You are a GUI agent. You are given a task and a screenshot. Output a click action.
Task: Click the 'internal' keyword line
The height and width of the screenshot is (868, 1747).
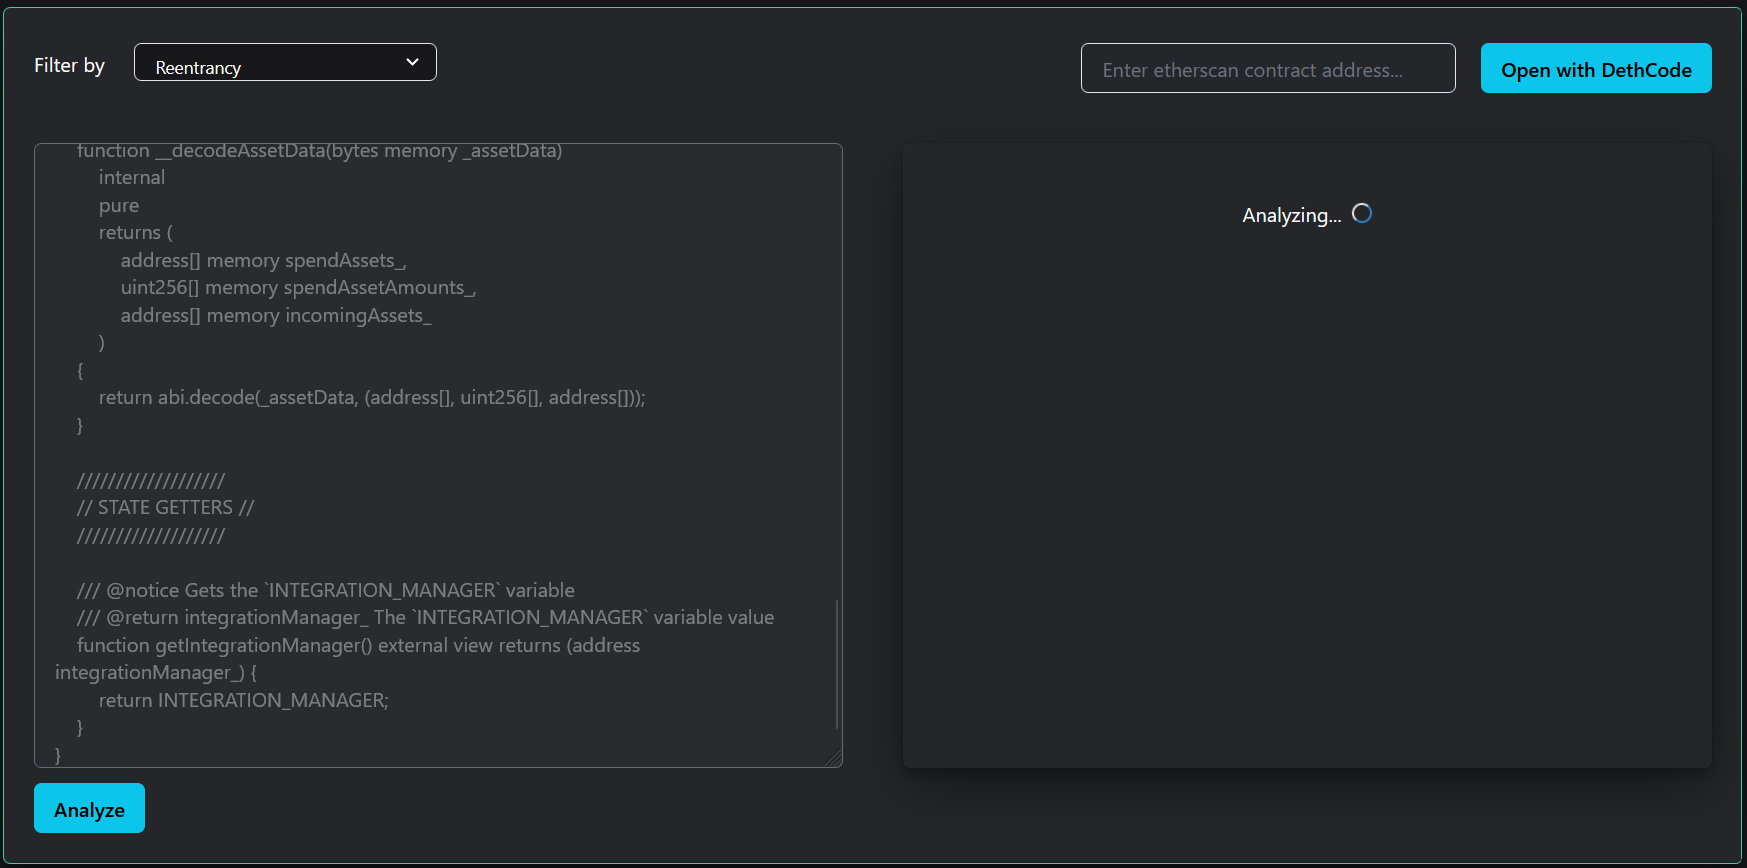(x=132, y=177)
